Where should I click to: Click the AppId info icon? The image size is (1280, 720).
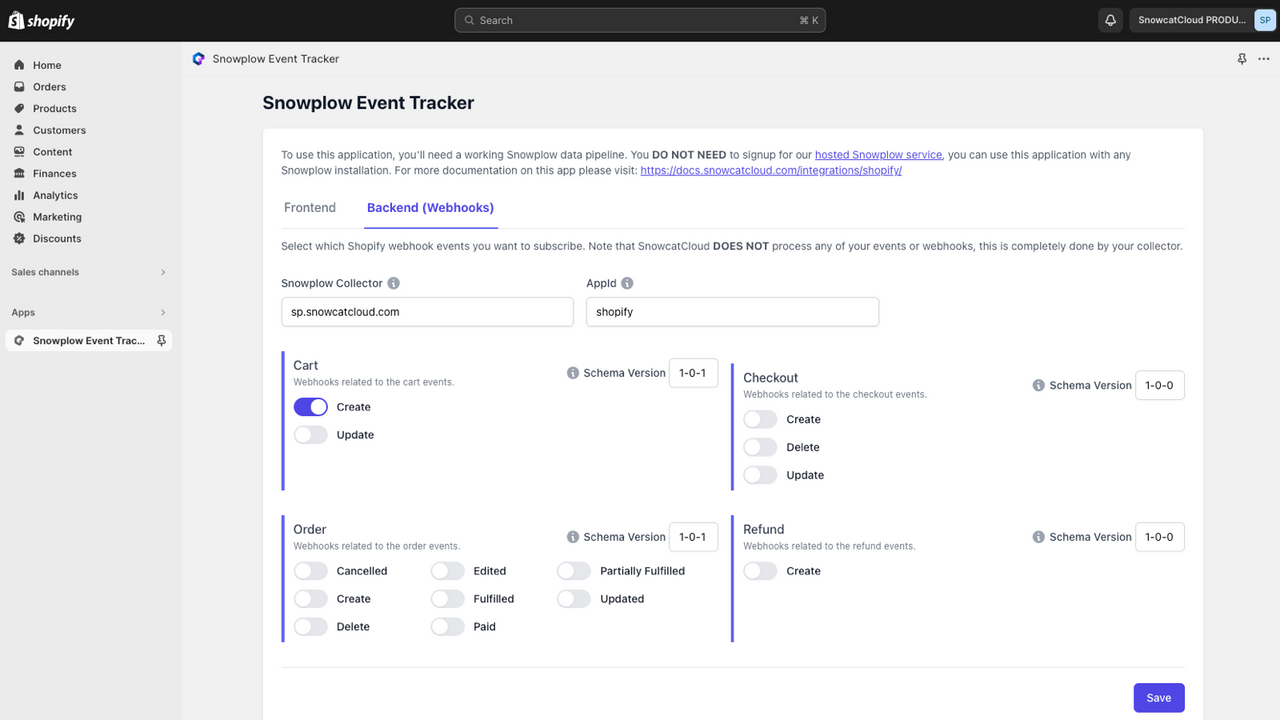pos(626,283)
